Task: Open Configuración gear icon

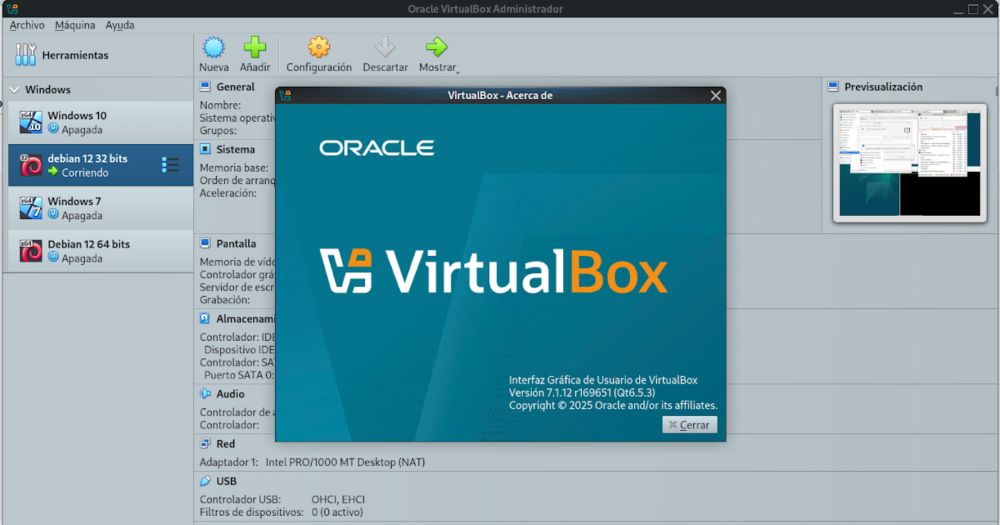Action: pos(318,47)
